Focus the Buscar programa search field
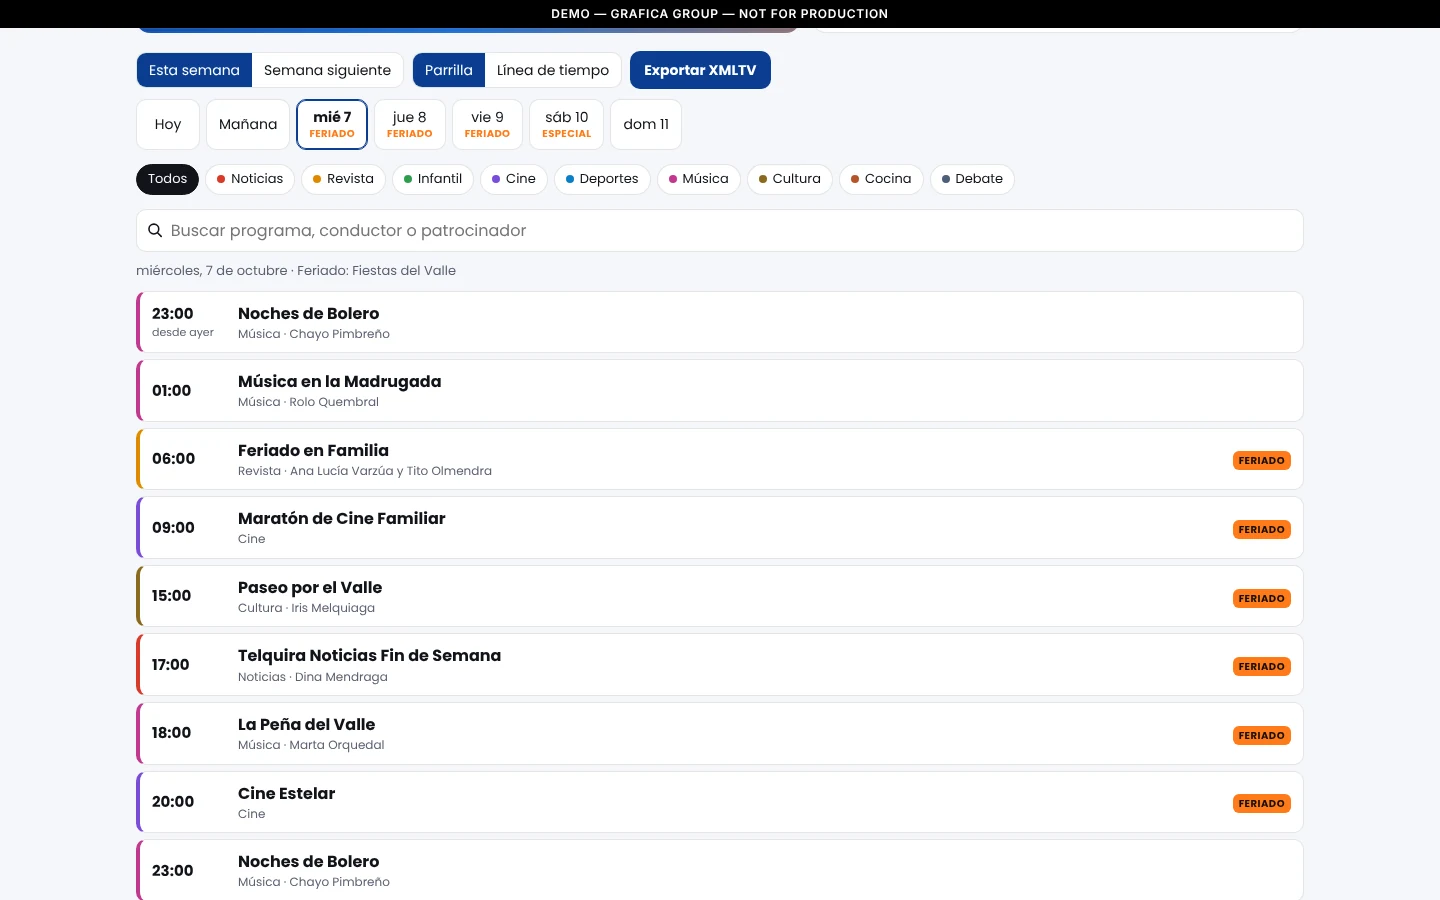The image size is (1440, 900). pyautogui.click(x=720, y=231)
